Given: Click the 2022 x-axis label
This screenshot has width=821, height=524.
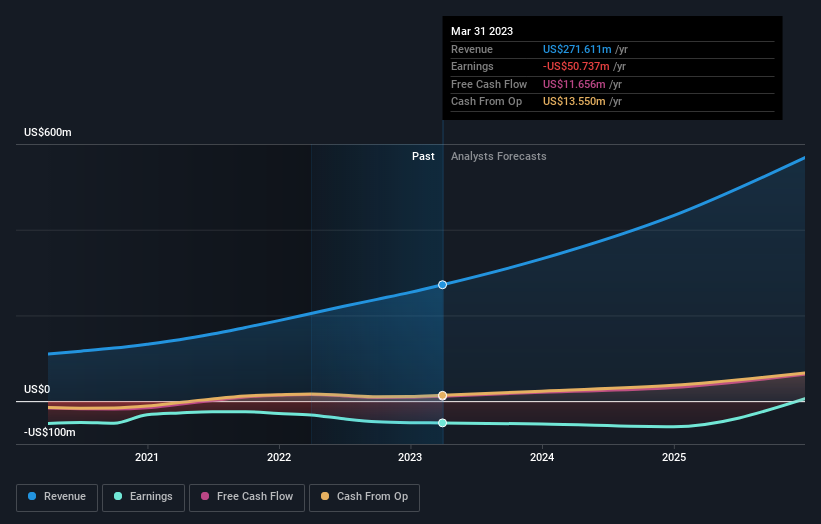Looking at the screenshot, I should point(279,457).
